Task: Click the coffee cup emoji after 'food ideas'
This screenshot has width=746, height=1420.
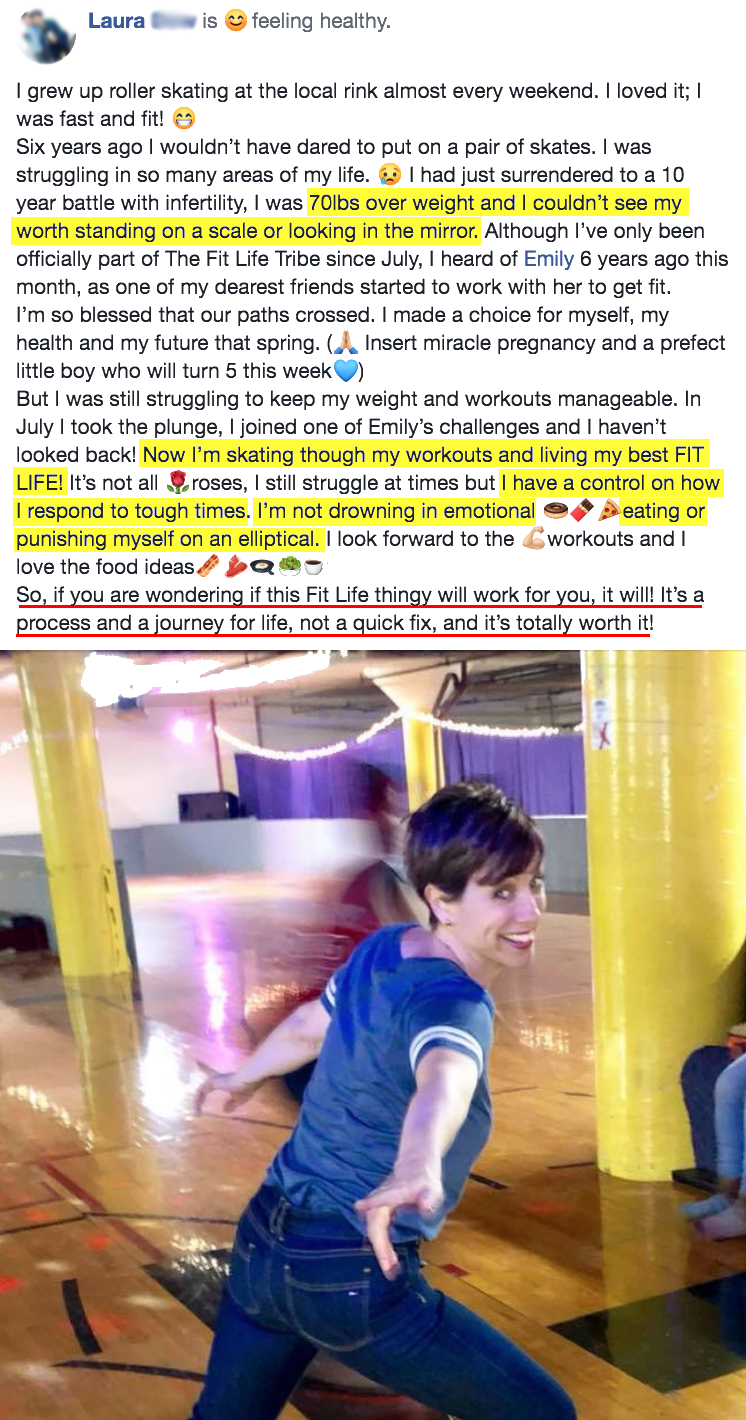Action: pos(314,567)
